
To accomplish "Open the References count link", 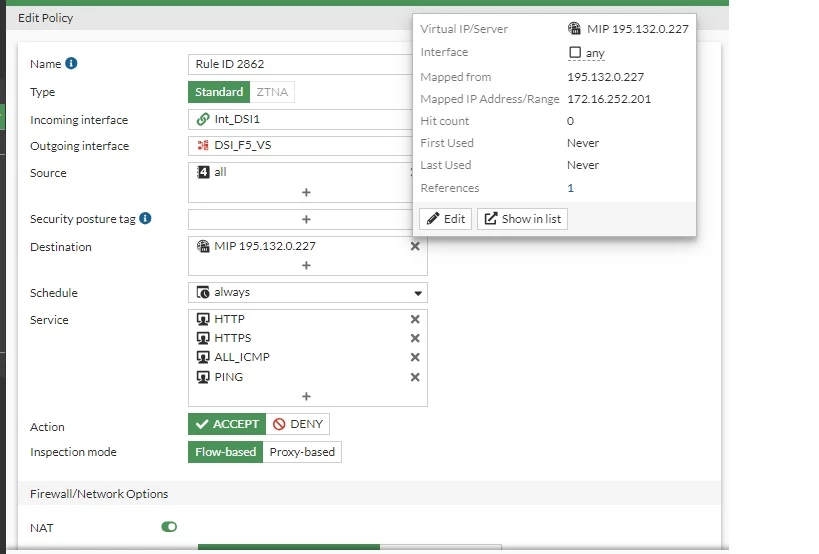I will pos(570,188).
